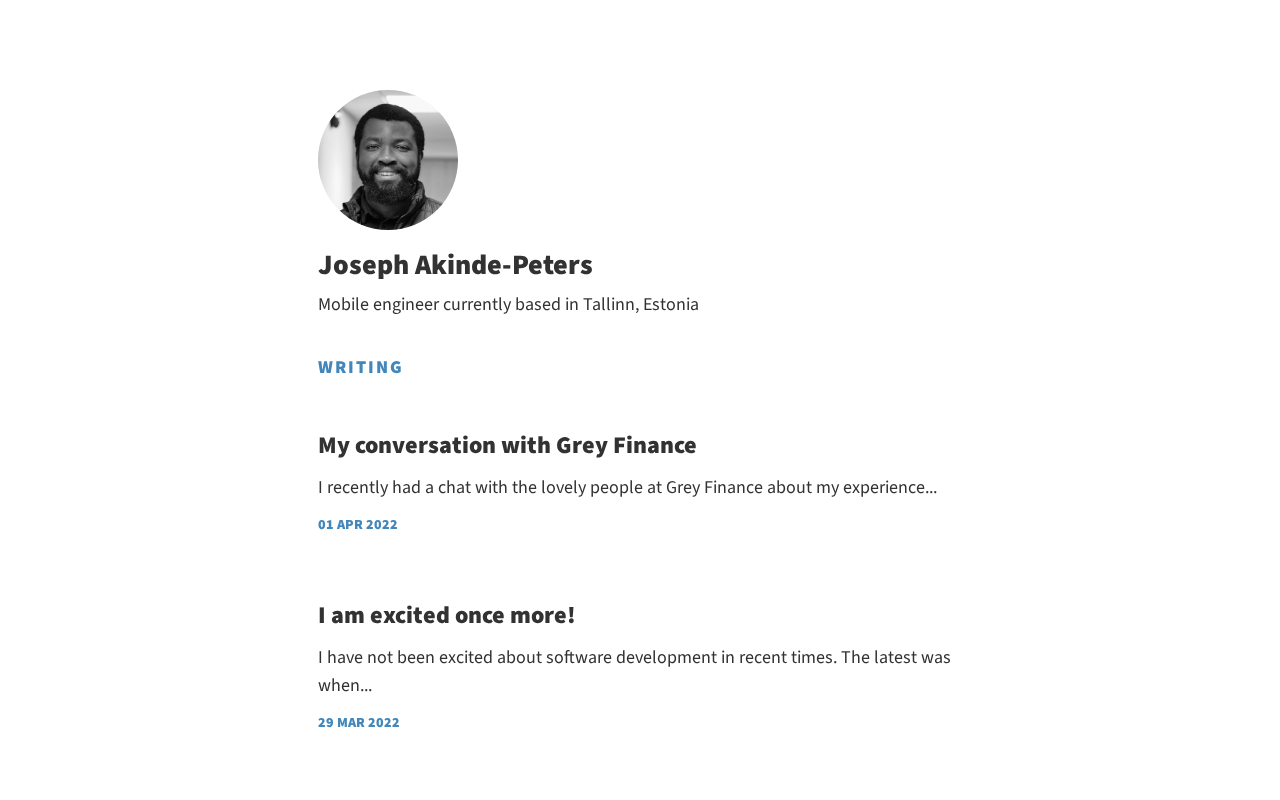Viewport: 1280px width, 800px height.
Task: Click the 29 MAR 2022 date
Action: 358,722
